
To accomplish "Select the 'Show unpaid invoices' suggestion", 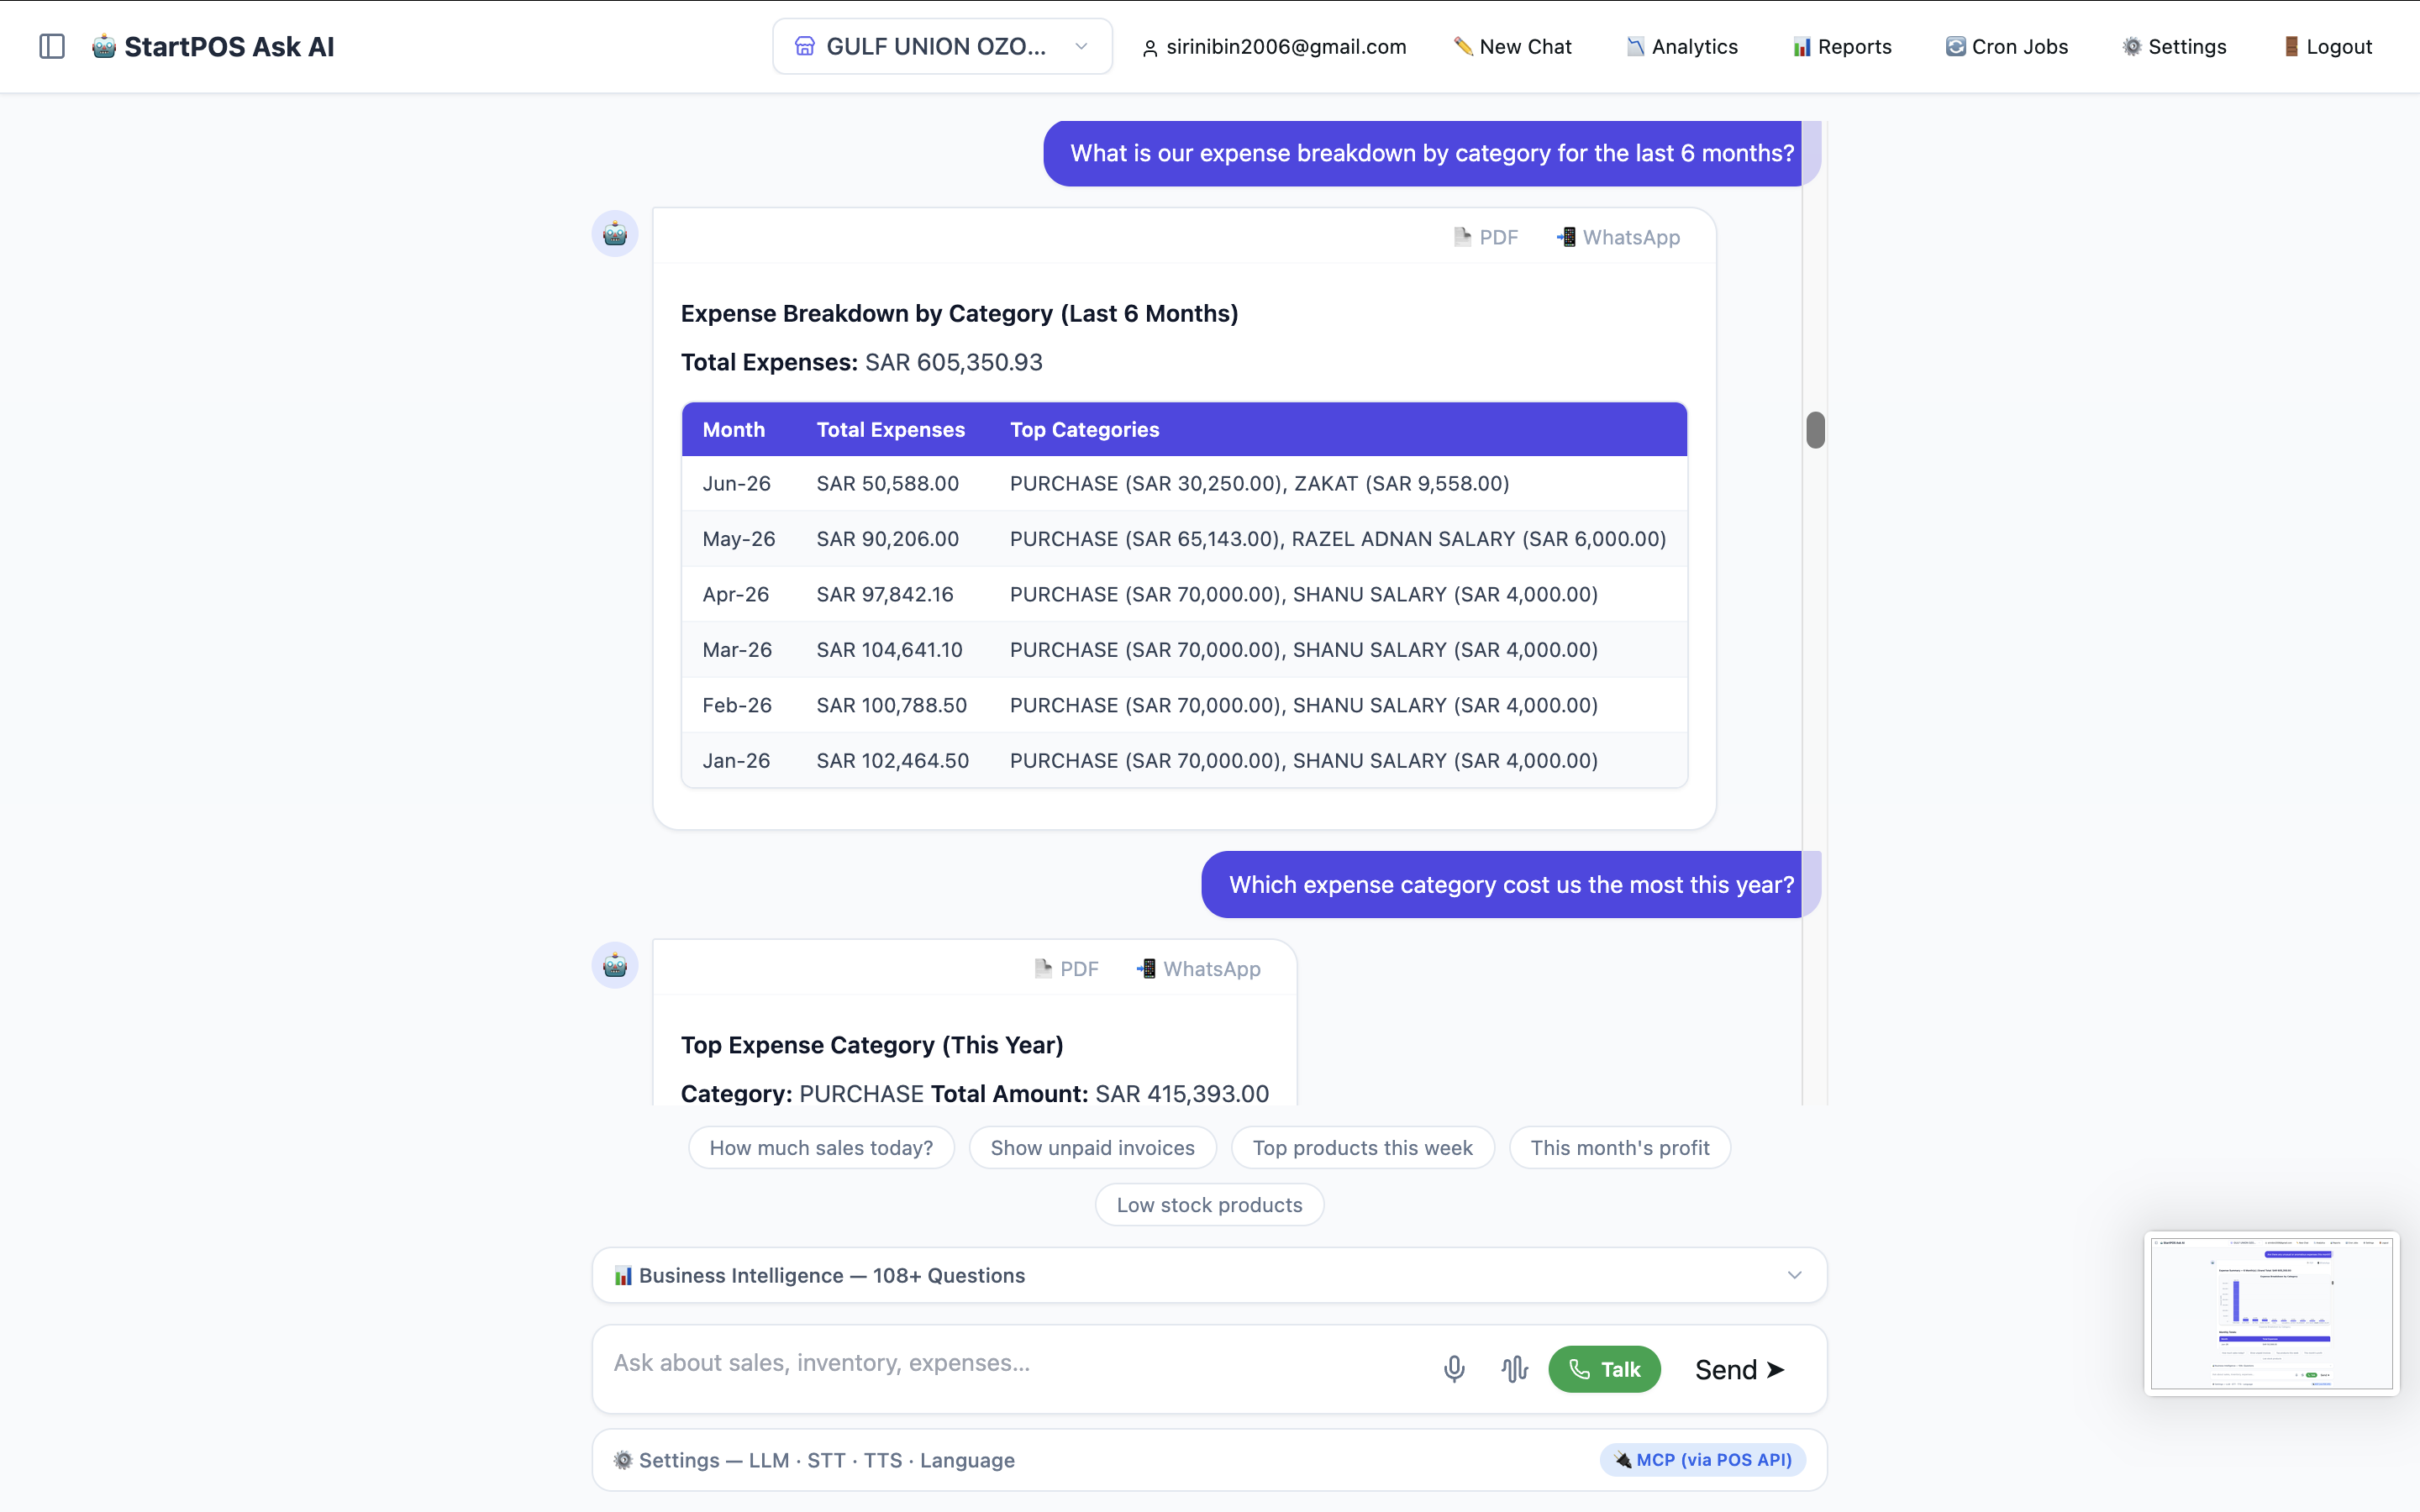I will (1092, 1148).
